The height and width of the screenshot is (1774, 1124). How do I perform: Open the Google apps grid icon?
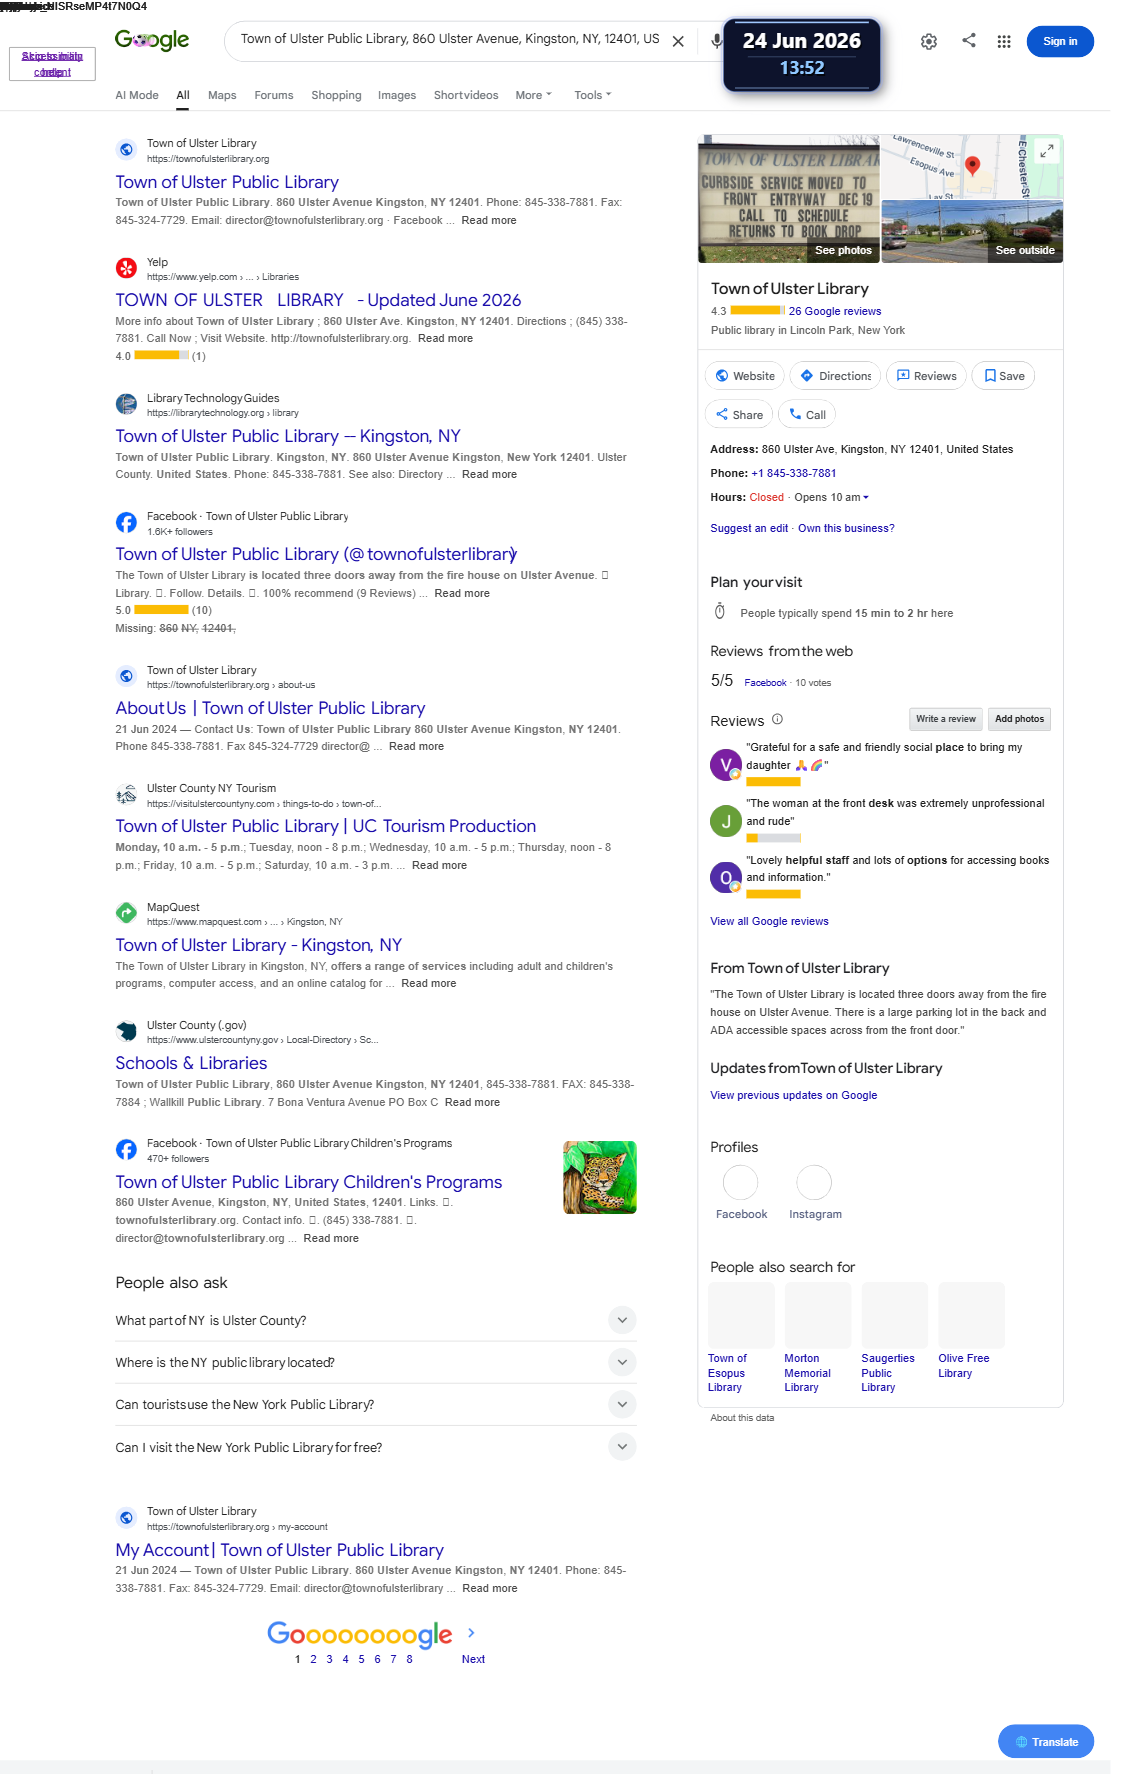(1004, 41)
